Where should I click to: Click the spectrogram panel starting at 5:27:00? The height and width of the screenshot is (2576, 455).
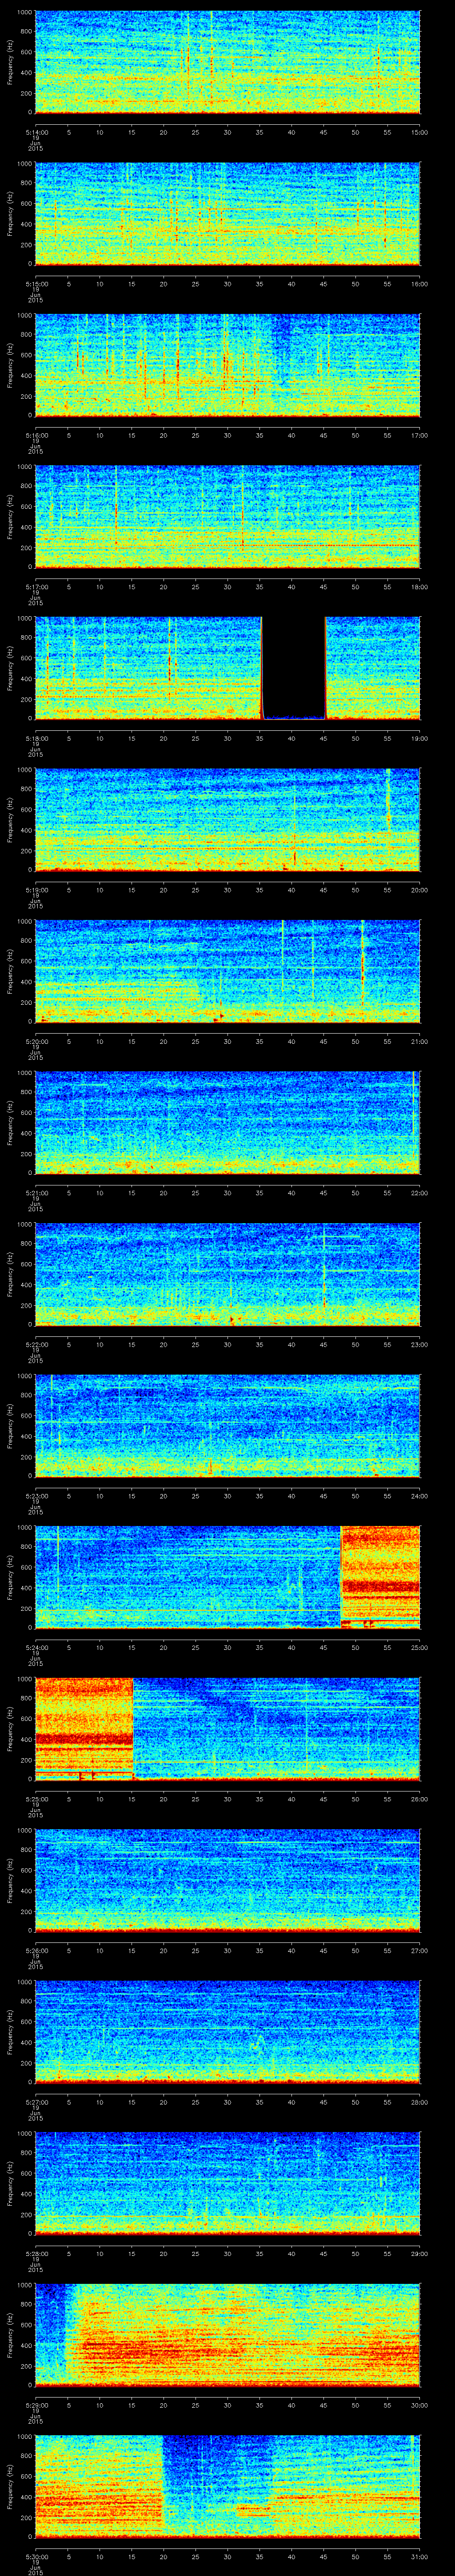[x=227, y=2032]
